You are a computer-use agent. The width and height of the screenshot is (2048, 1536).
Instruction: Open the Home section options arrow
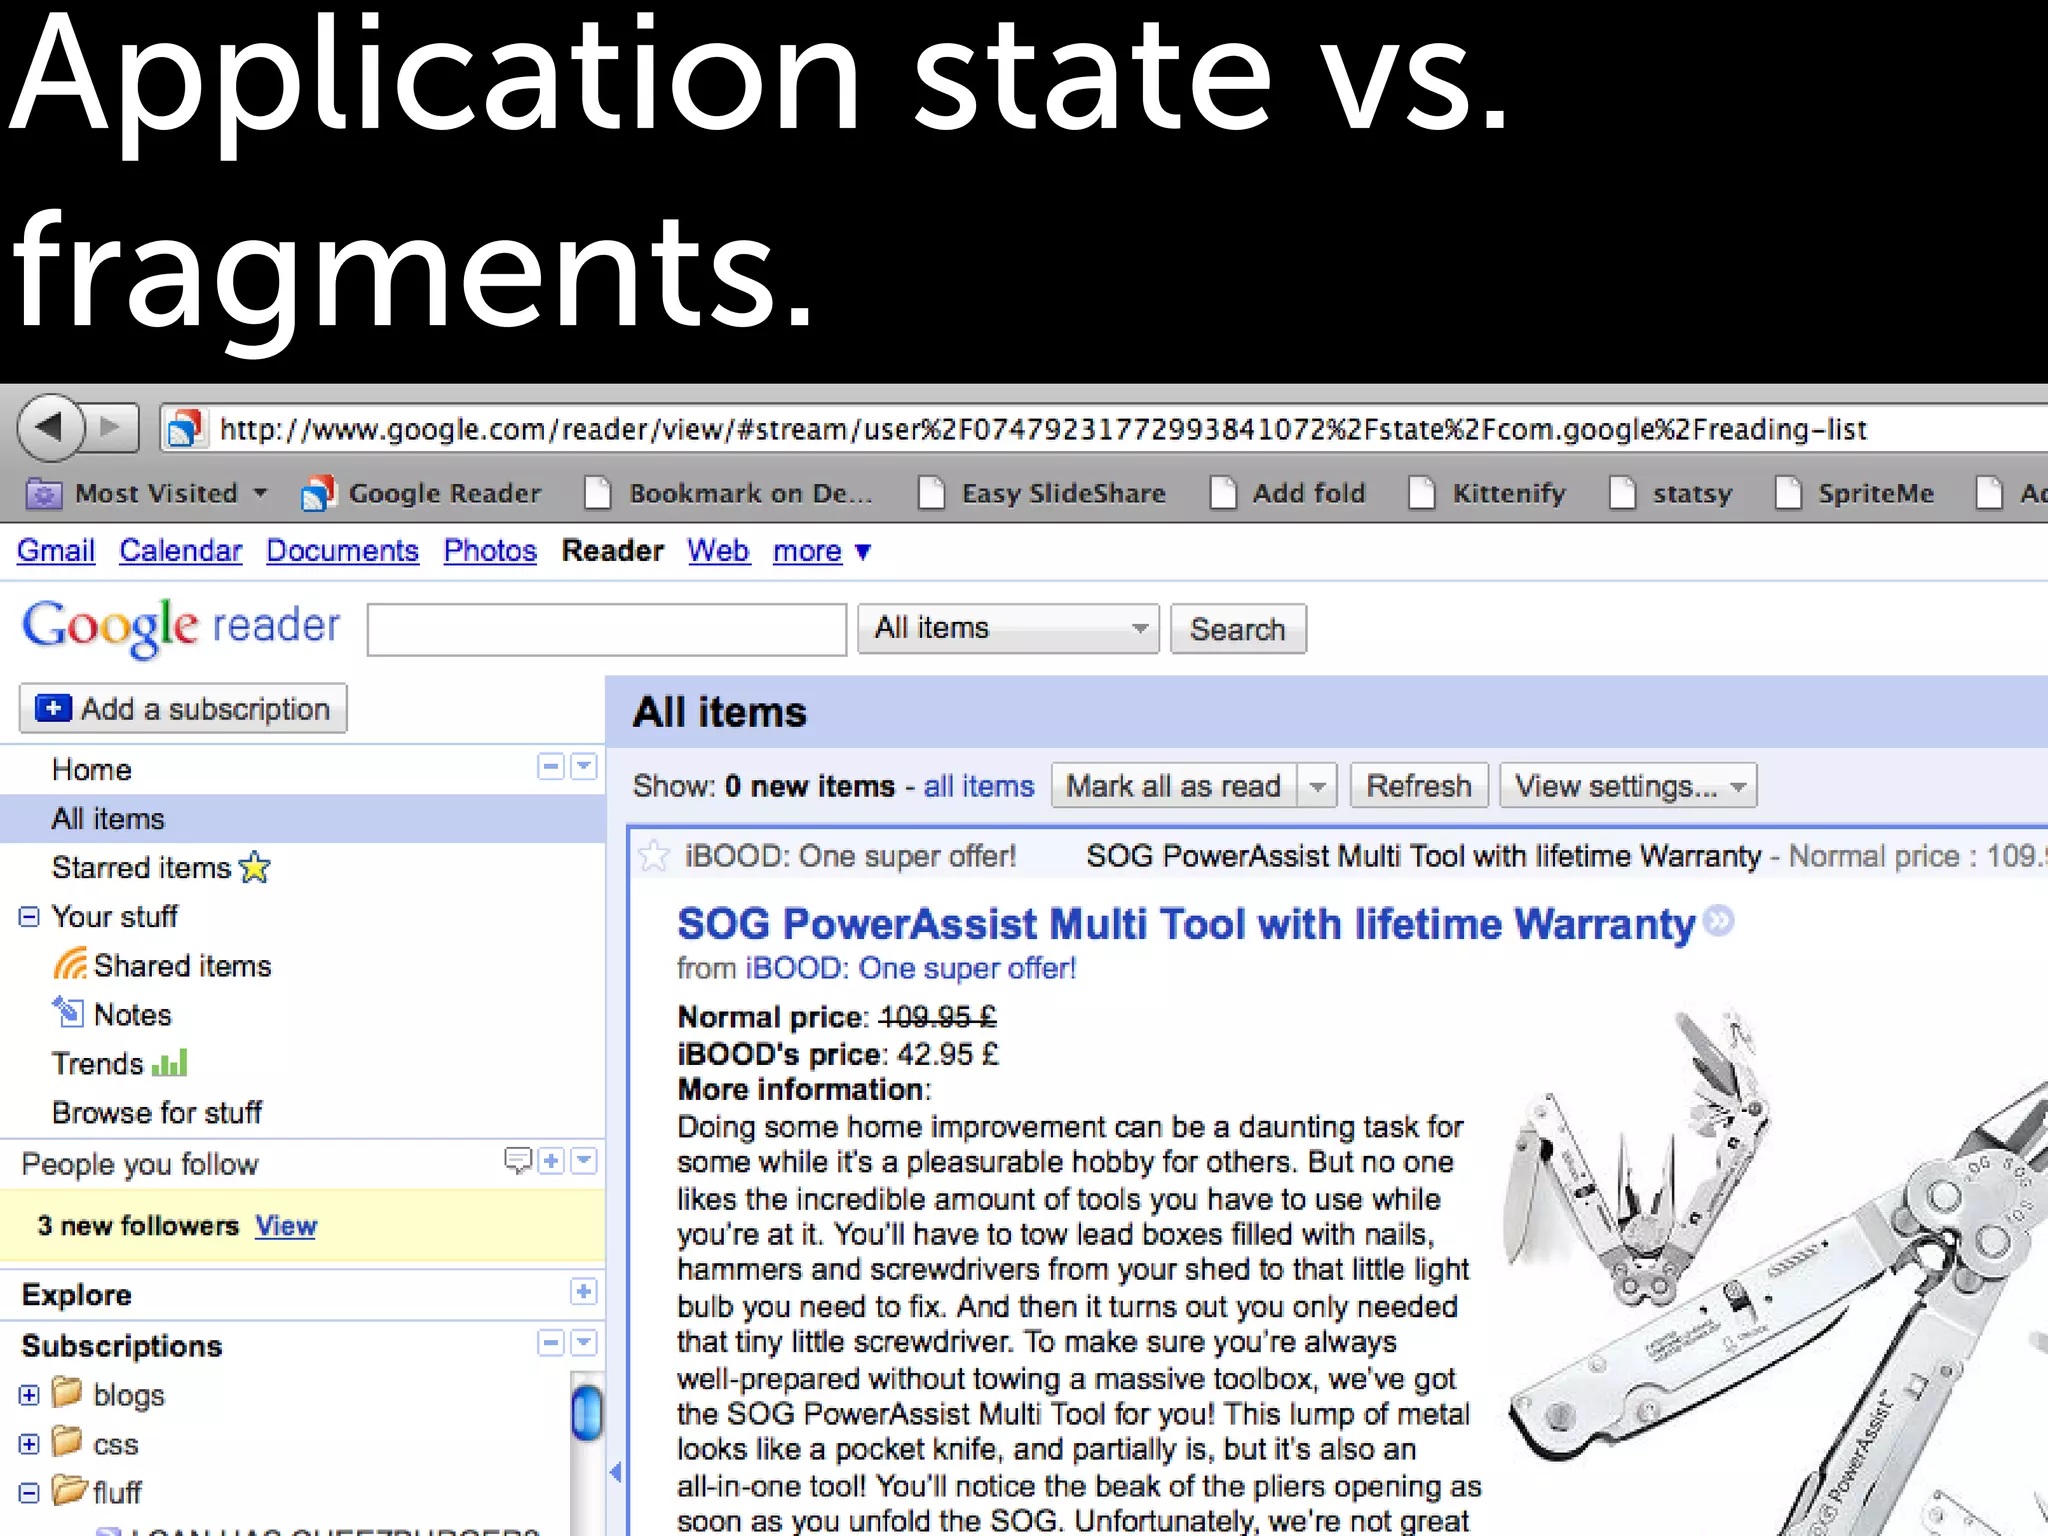[x=584, y=767]
